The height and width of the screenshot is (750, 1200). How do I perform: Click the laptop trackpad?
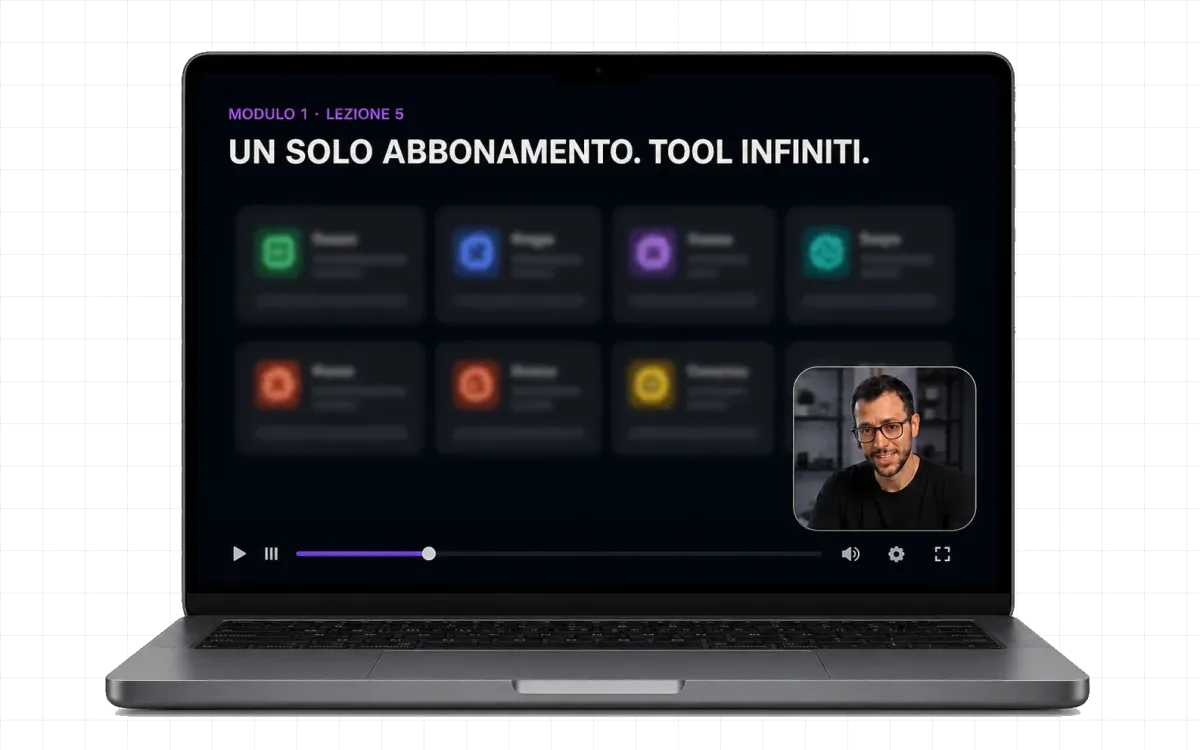click(x=597, y=666)
